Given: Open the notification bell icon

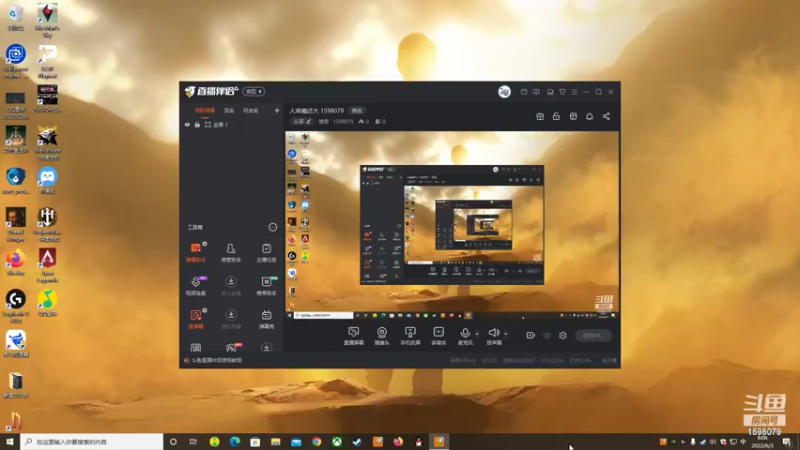Looking at the screenshot, I should point(589,116).
